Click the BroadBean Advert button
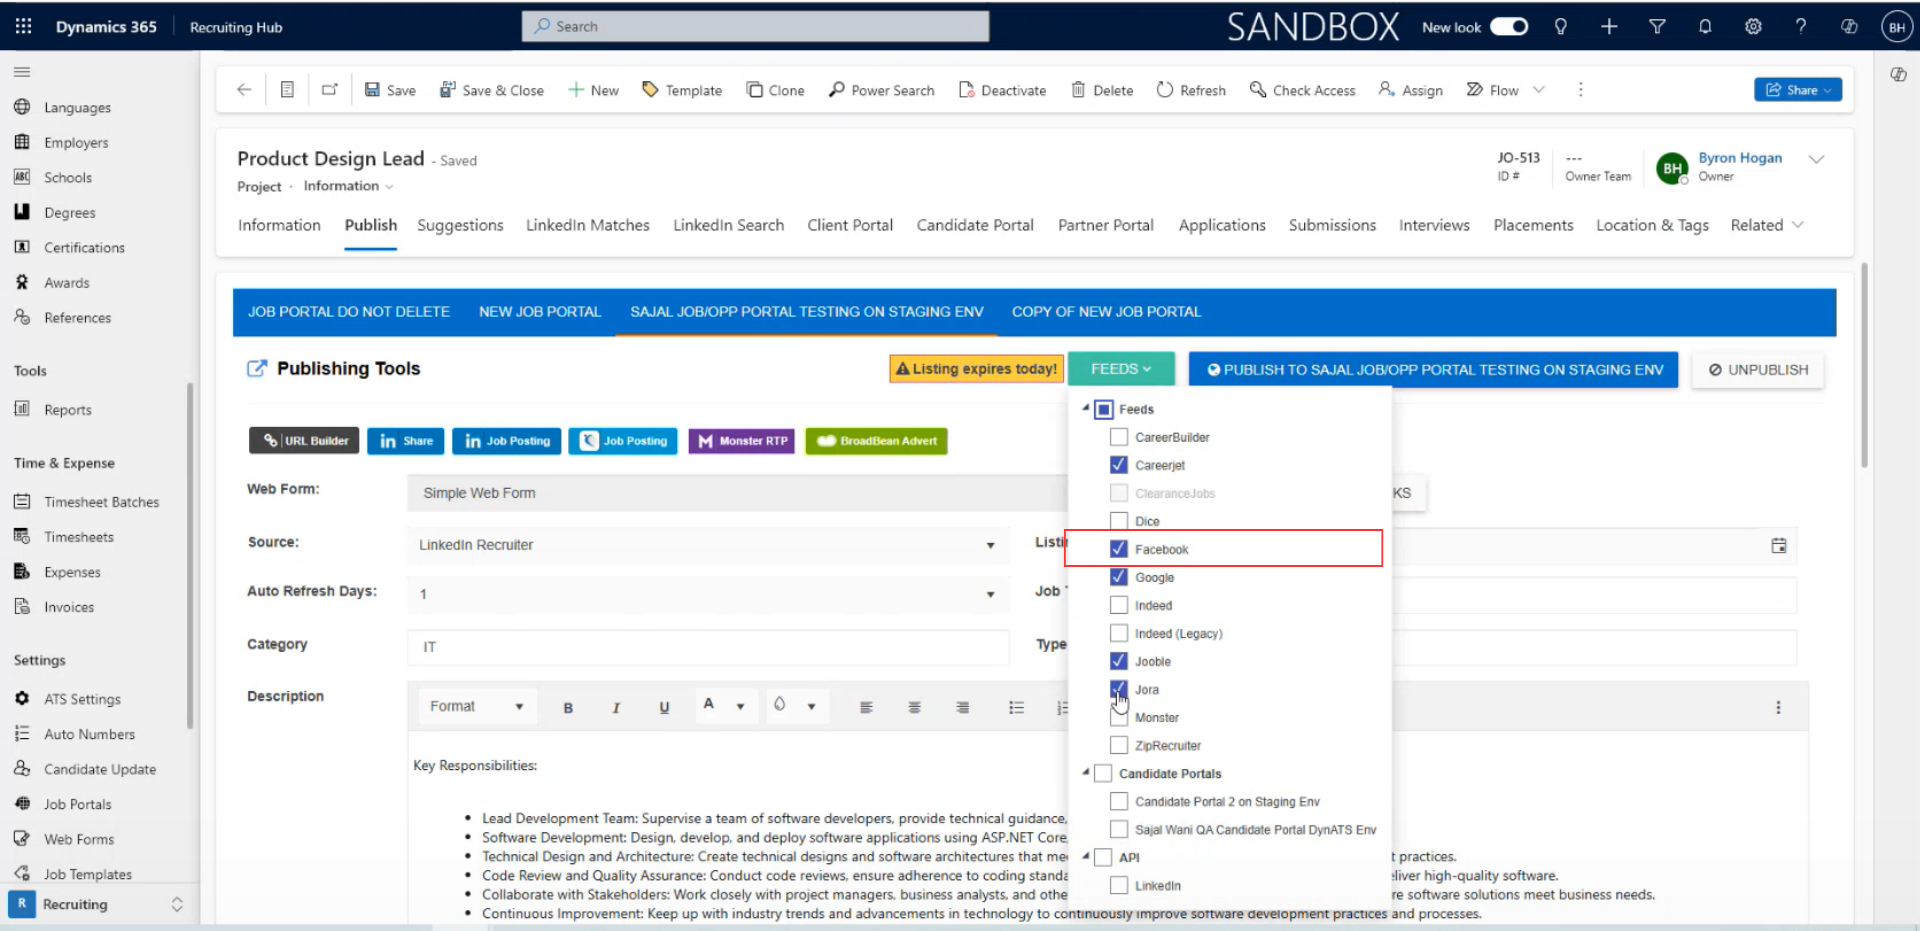 pos(876,441)
